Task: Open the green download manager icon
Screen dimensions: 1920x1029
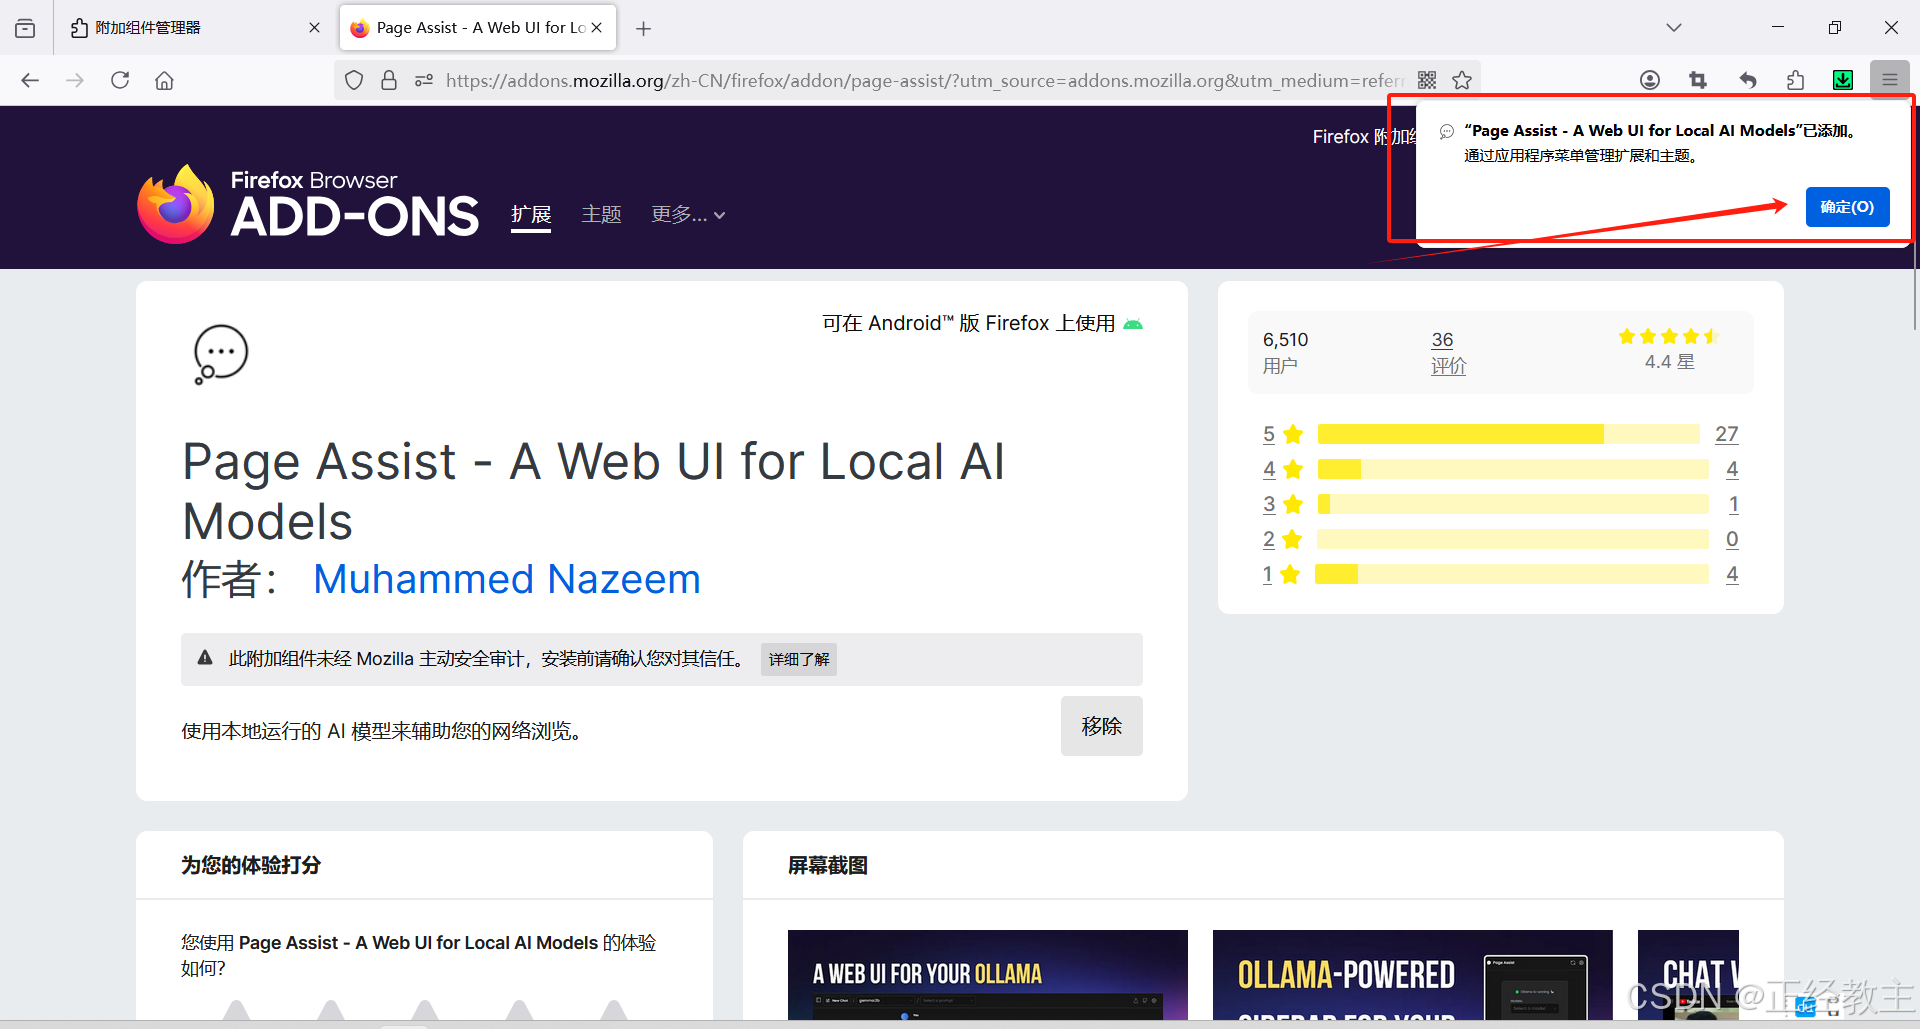Action: click(x=1843, y=80)
